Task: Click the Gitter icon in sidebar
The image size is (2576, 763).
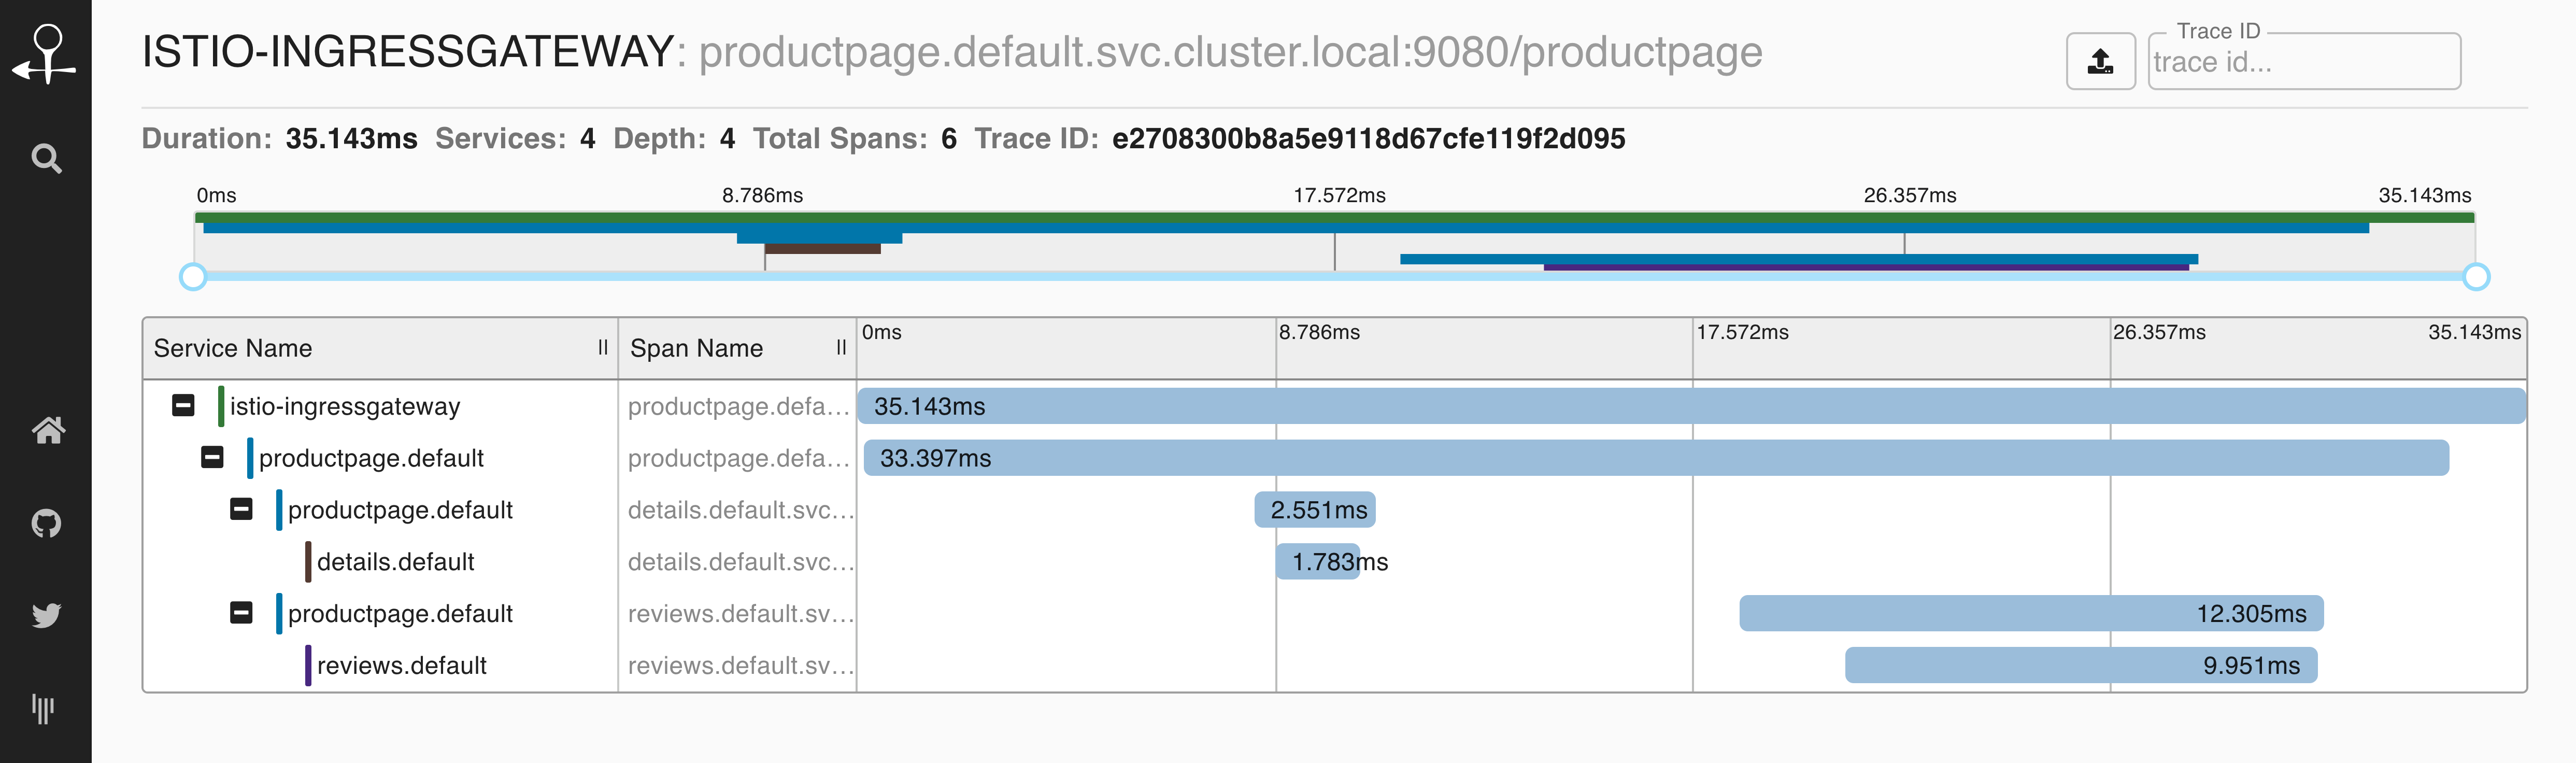Action: (x=43, y=708)
